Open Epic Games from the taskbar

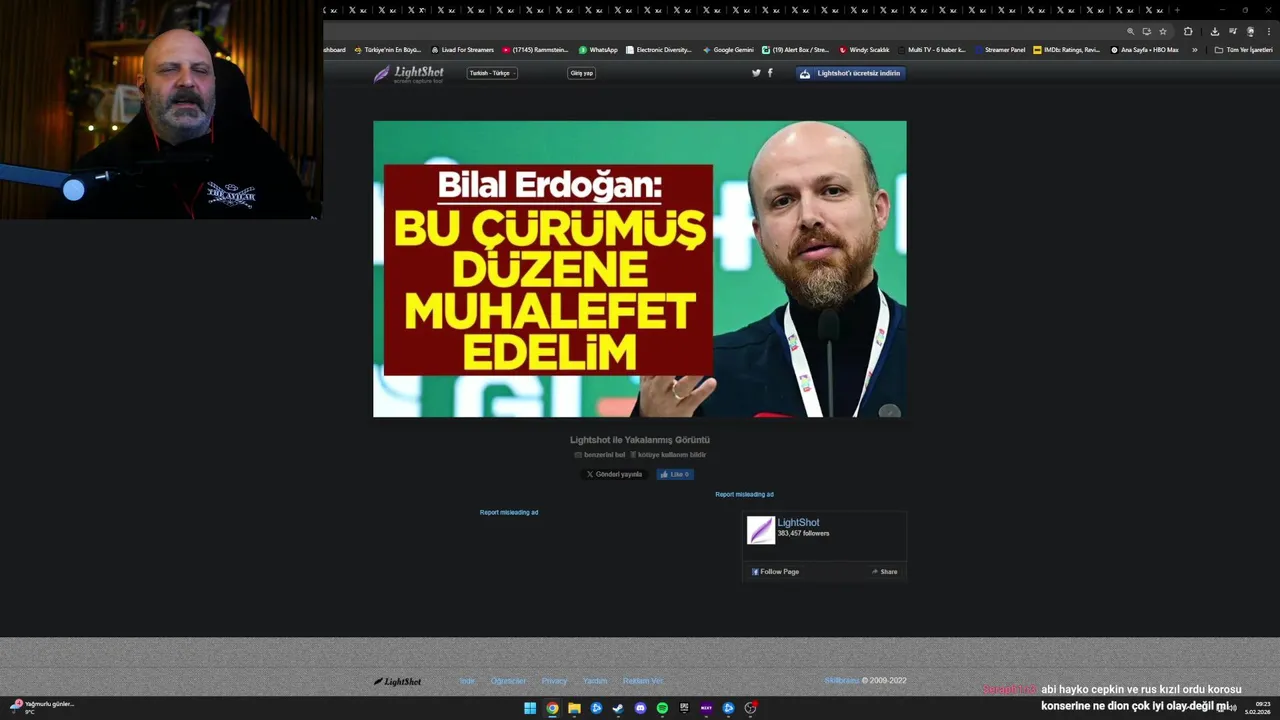coord(684,708)
